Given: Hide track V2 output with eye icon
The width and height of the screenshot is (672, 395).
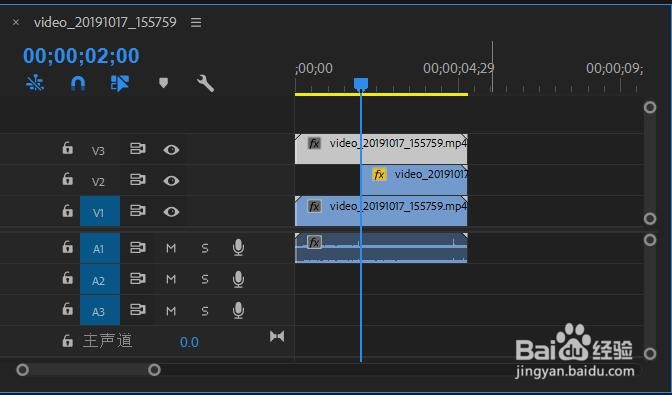Looking at the screenshot, I should (x=171, y=181).
